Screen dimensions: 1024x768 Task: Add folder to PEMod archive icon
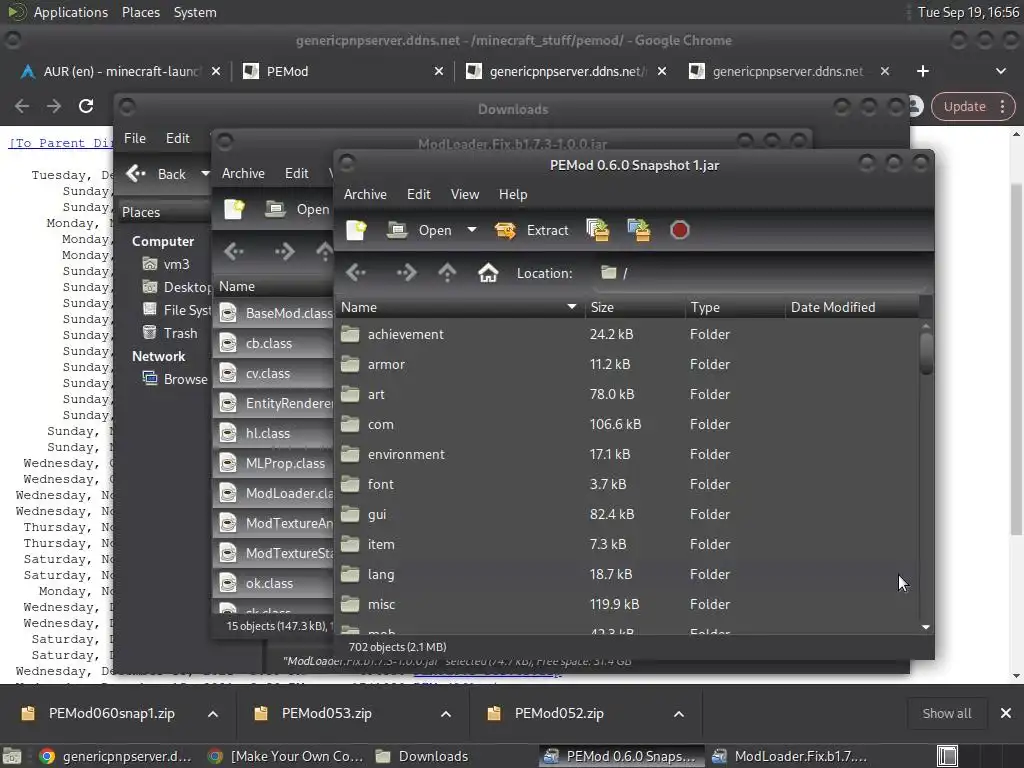(x=639, y=230)
